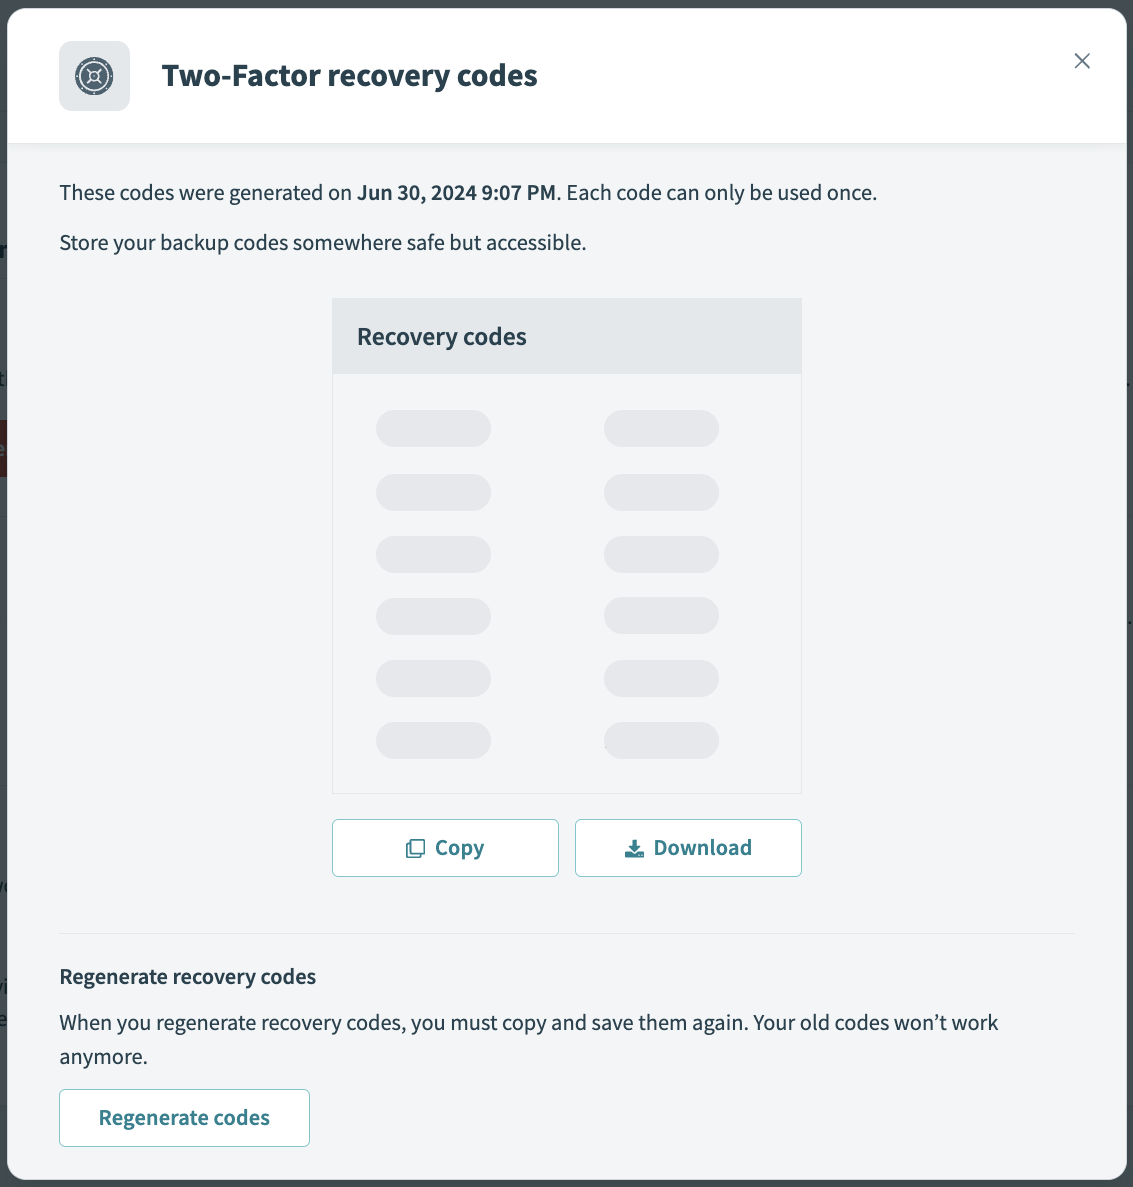1133x1187 pixels.
Task: Click the Two-Factor recovery codes title
Action: 349,75
